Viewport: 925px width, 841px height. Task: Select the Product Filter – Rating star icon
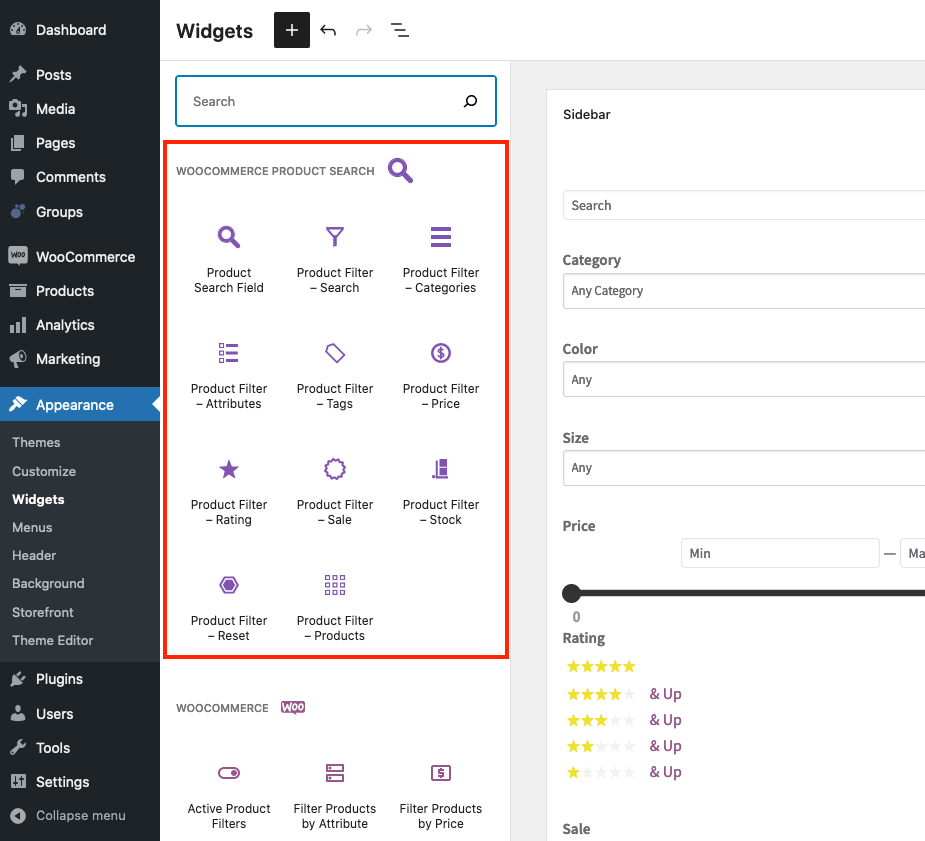(228, 469)
